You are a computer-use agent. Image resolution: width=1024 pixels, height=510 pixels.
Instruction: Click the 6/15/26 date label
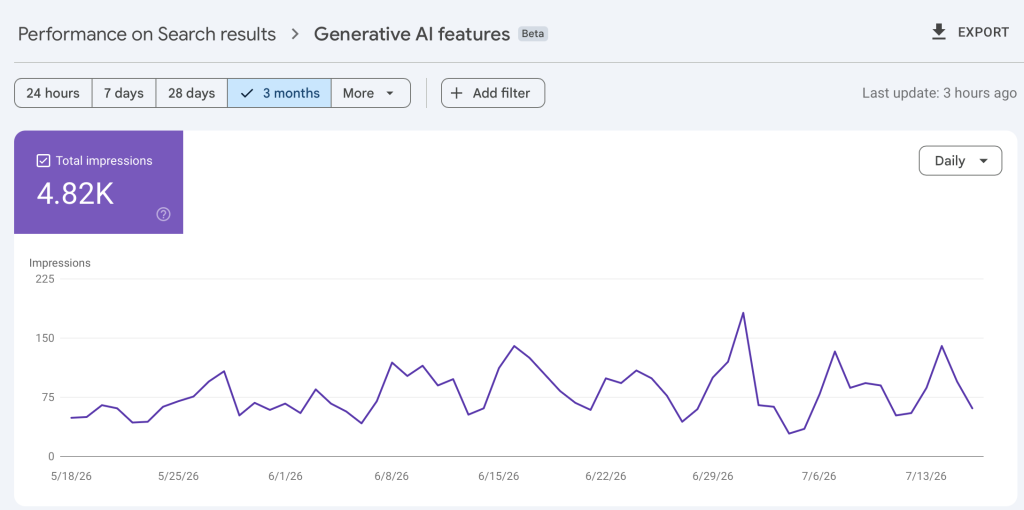(498, 476)
